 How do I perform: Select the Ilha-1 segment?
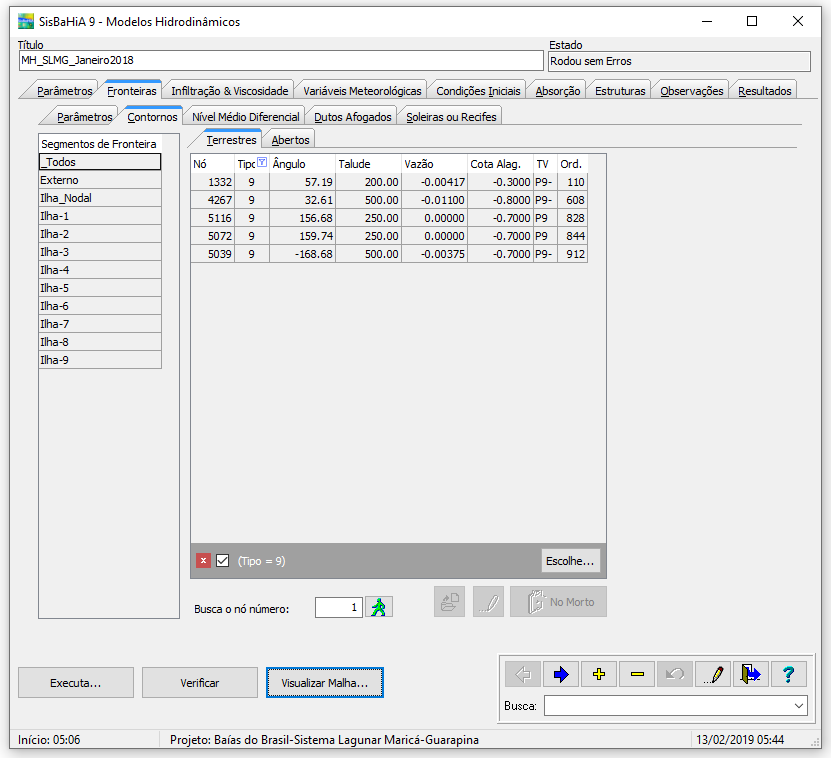[x=100, y=216]
